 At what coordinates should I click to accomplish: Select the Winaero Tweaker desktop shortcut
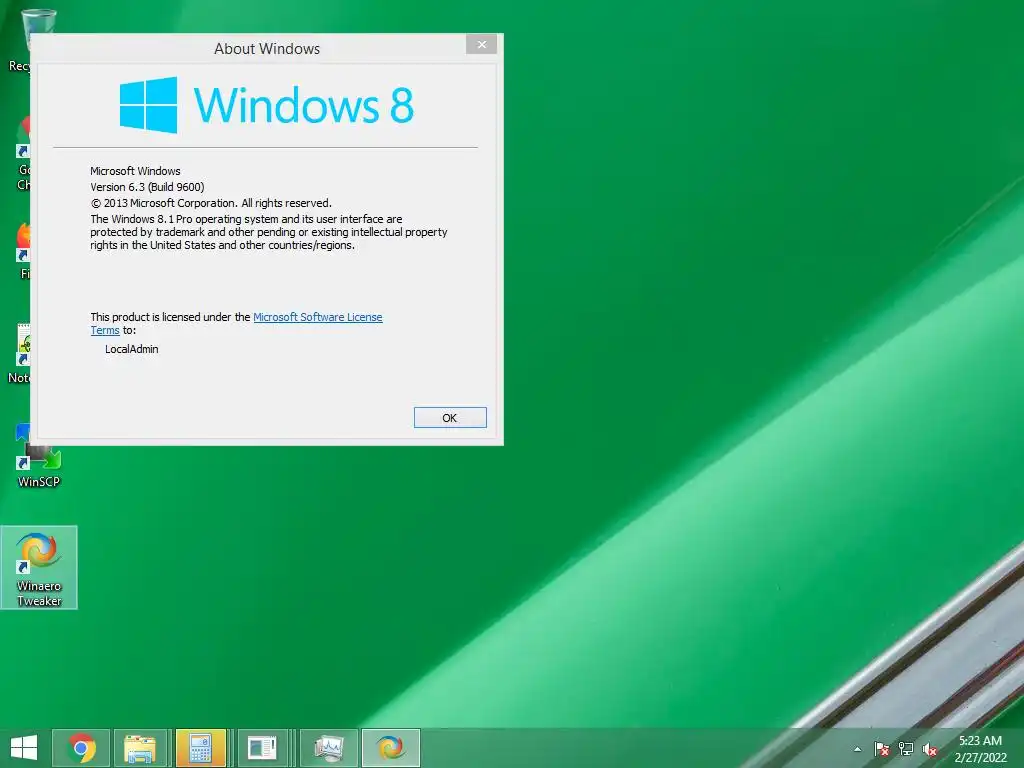pos(39,568)
